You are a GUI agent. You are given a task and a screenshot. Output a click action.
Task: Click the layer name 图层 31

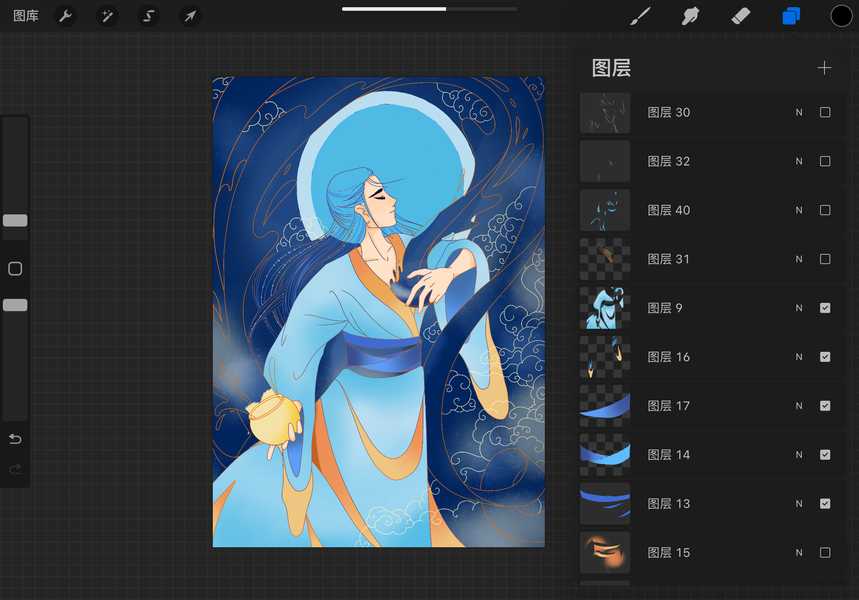click(668, 259)
